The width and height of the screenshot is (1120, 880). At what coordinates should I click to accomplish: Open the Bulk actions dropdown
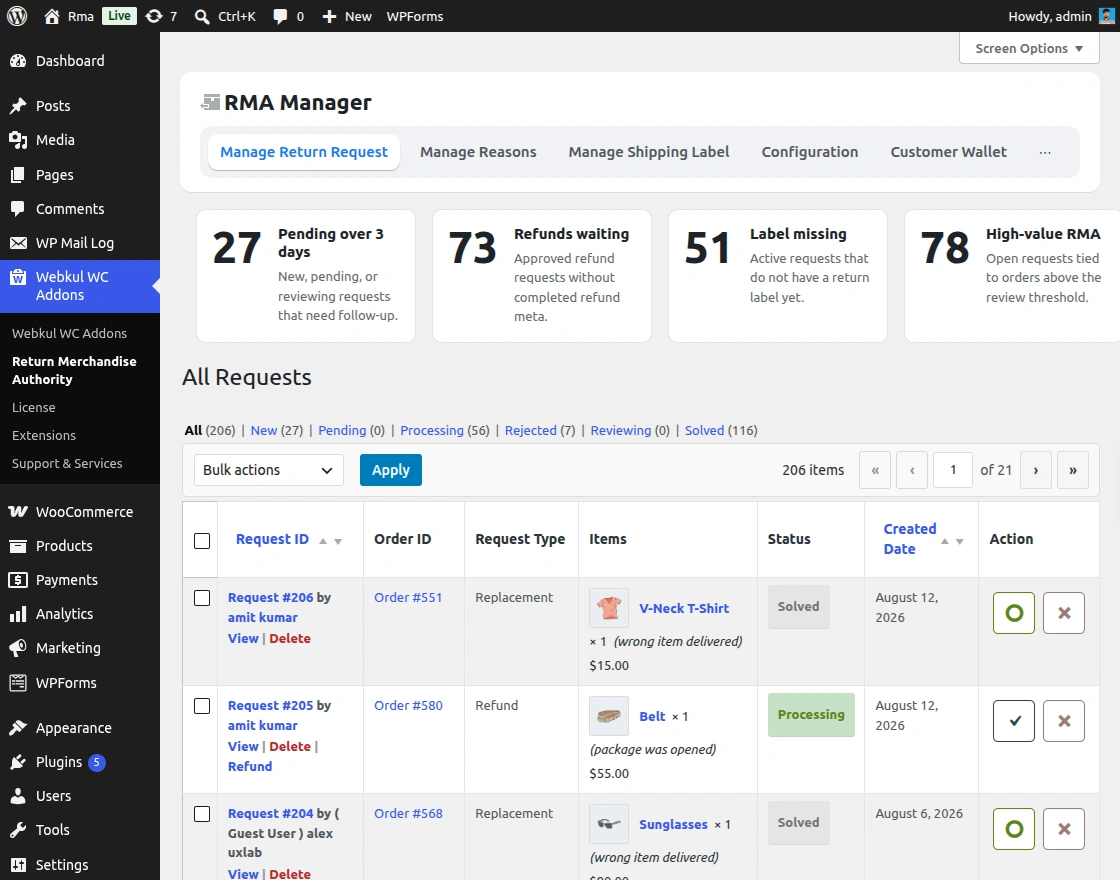(x=269, y=470)
